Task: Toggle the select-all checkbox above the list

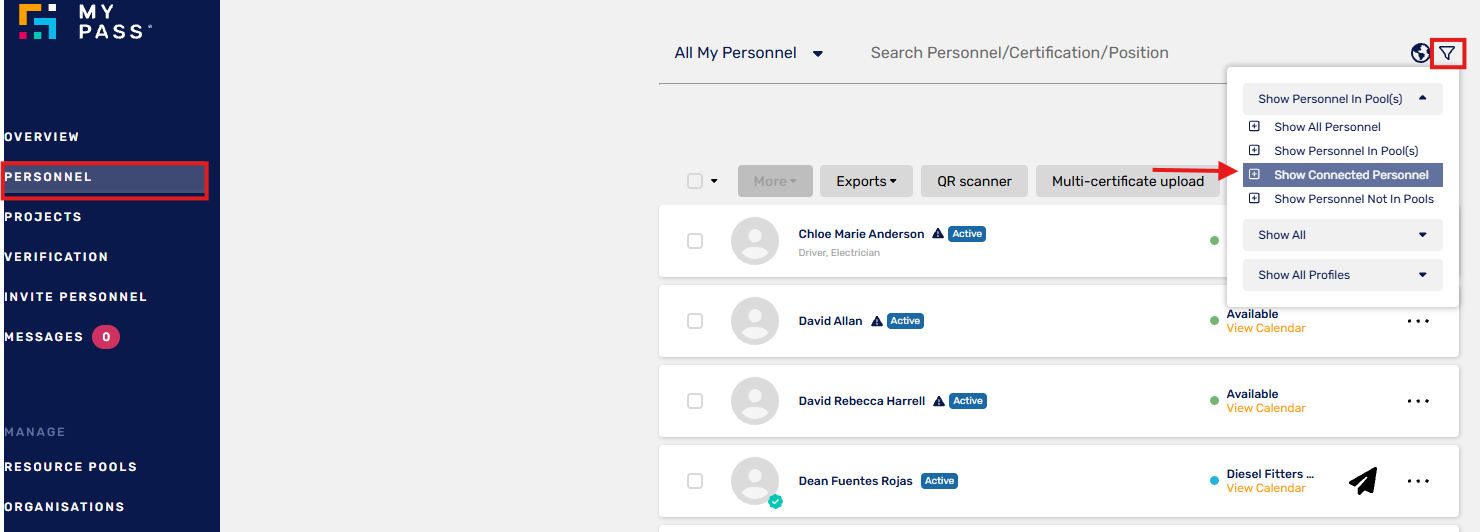Action: [x=695, y=181]
